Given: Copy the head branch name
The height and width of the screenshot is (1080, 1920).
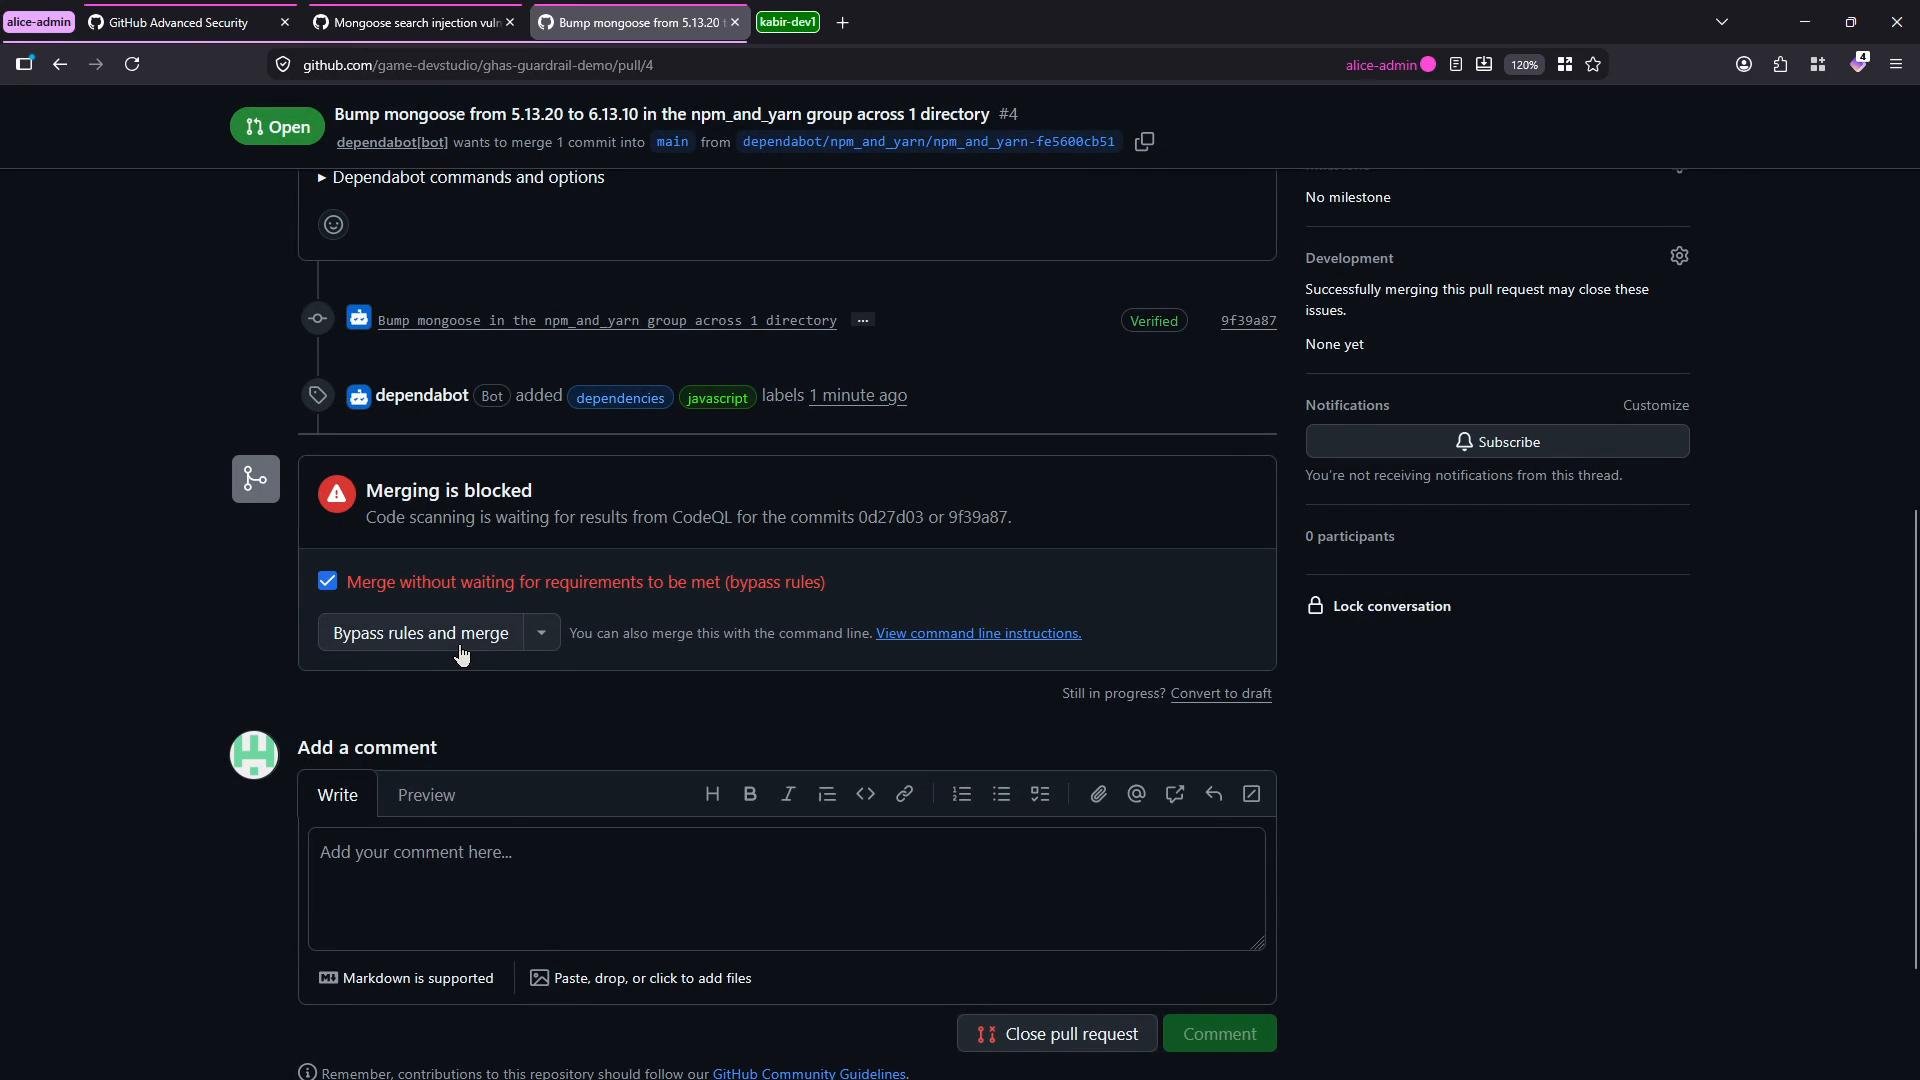Looking at the screenshot, I should (x=1145, y=142).
